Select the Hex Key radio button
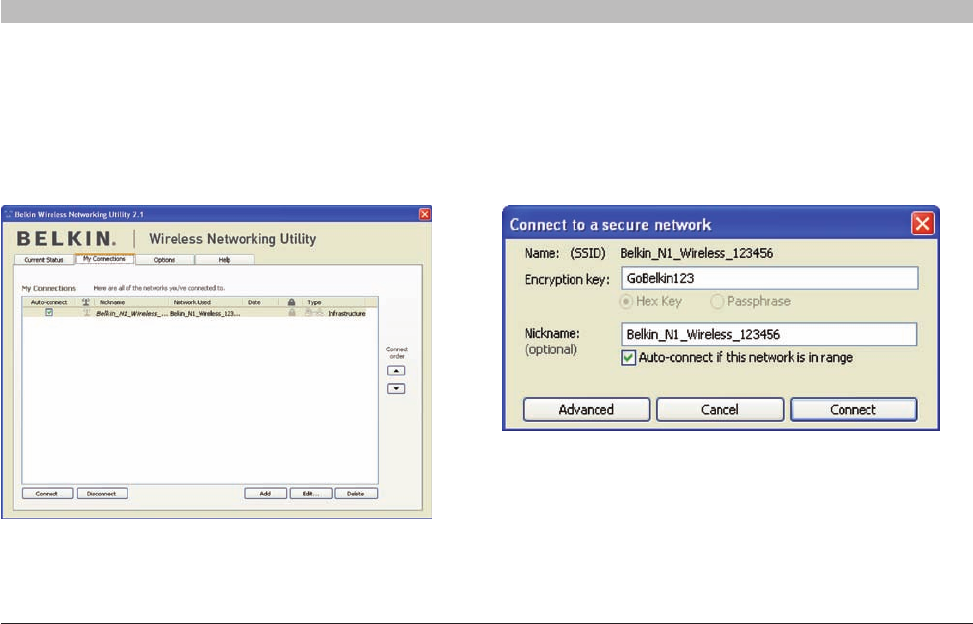This screenshot has height=624, width=973. tap(626, 301)
